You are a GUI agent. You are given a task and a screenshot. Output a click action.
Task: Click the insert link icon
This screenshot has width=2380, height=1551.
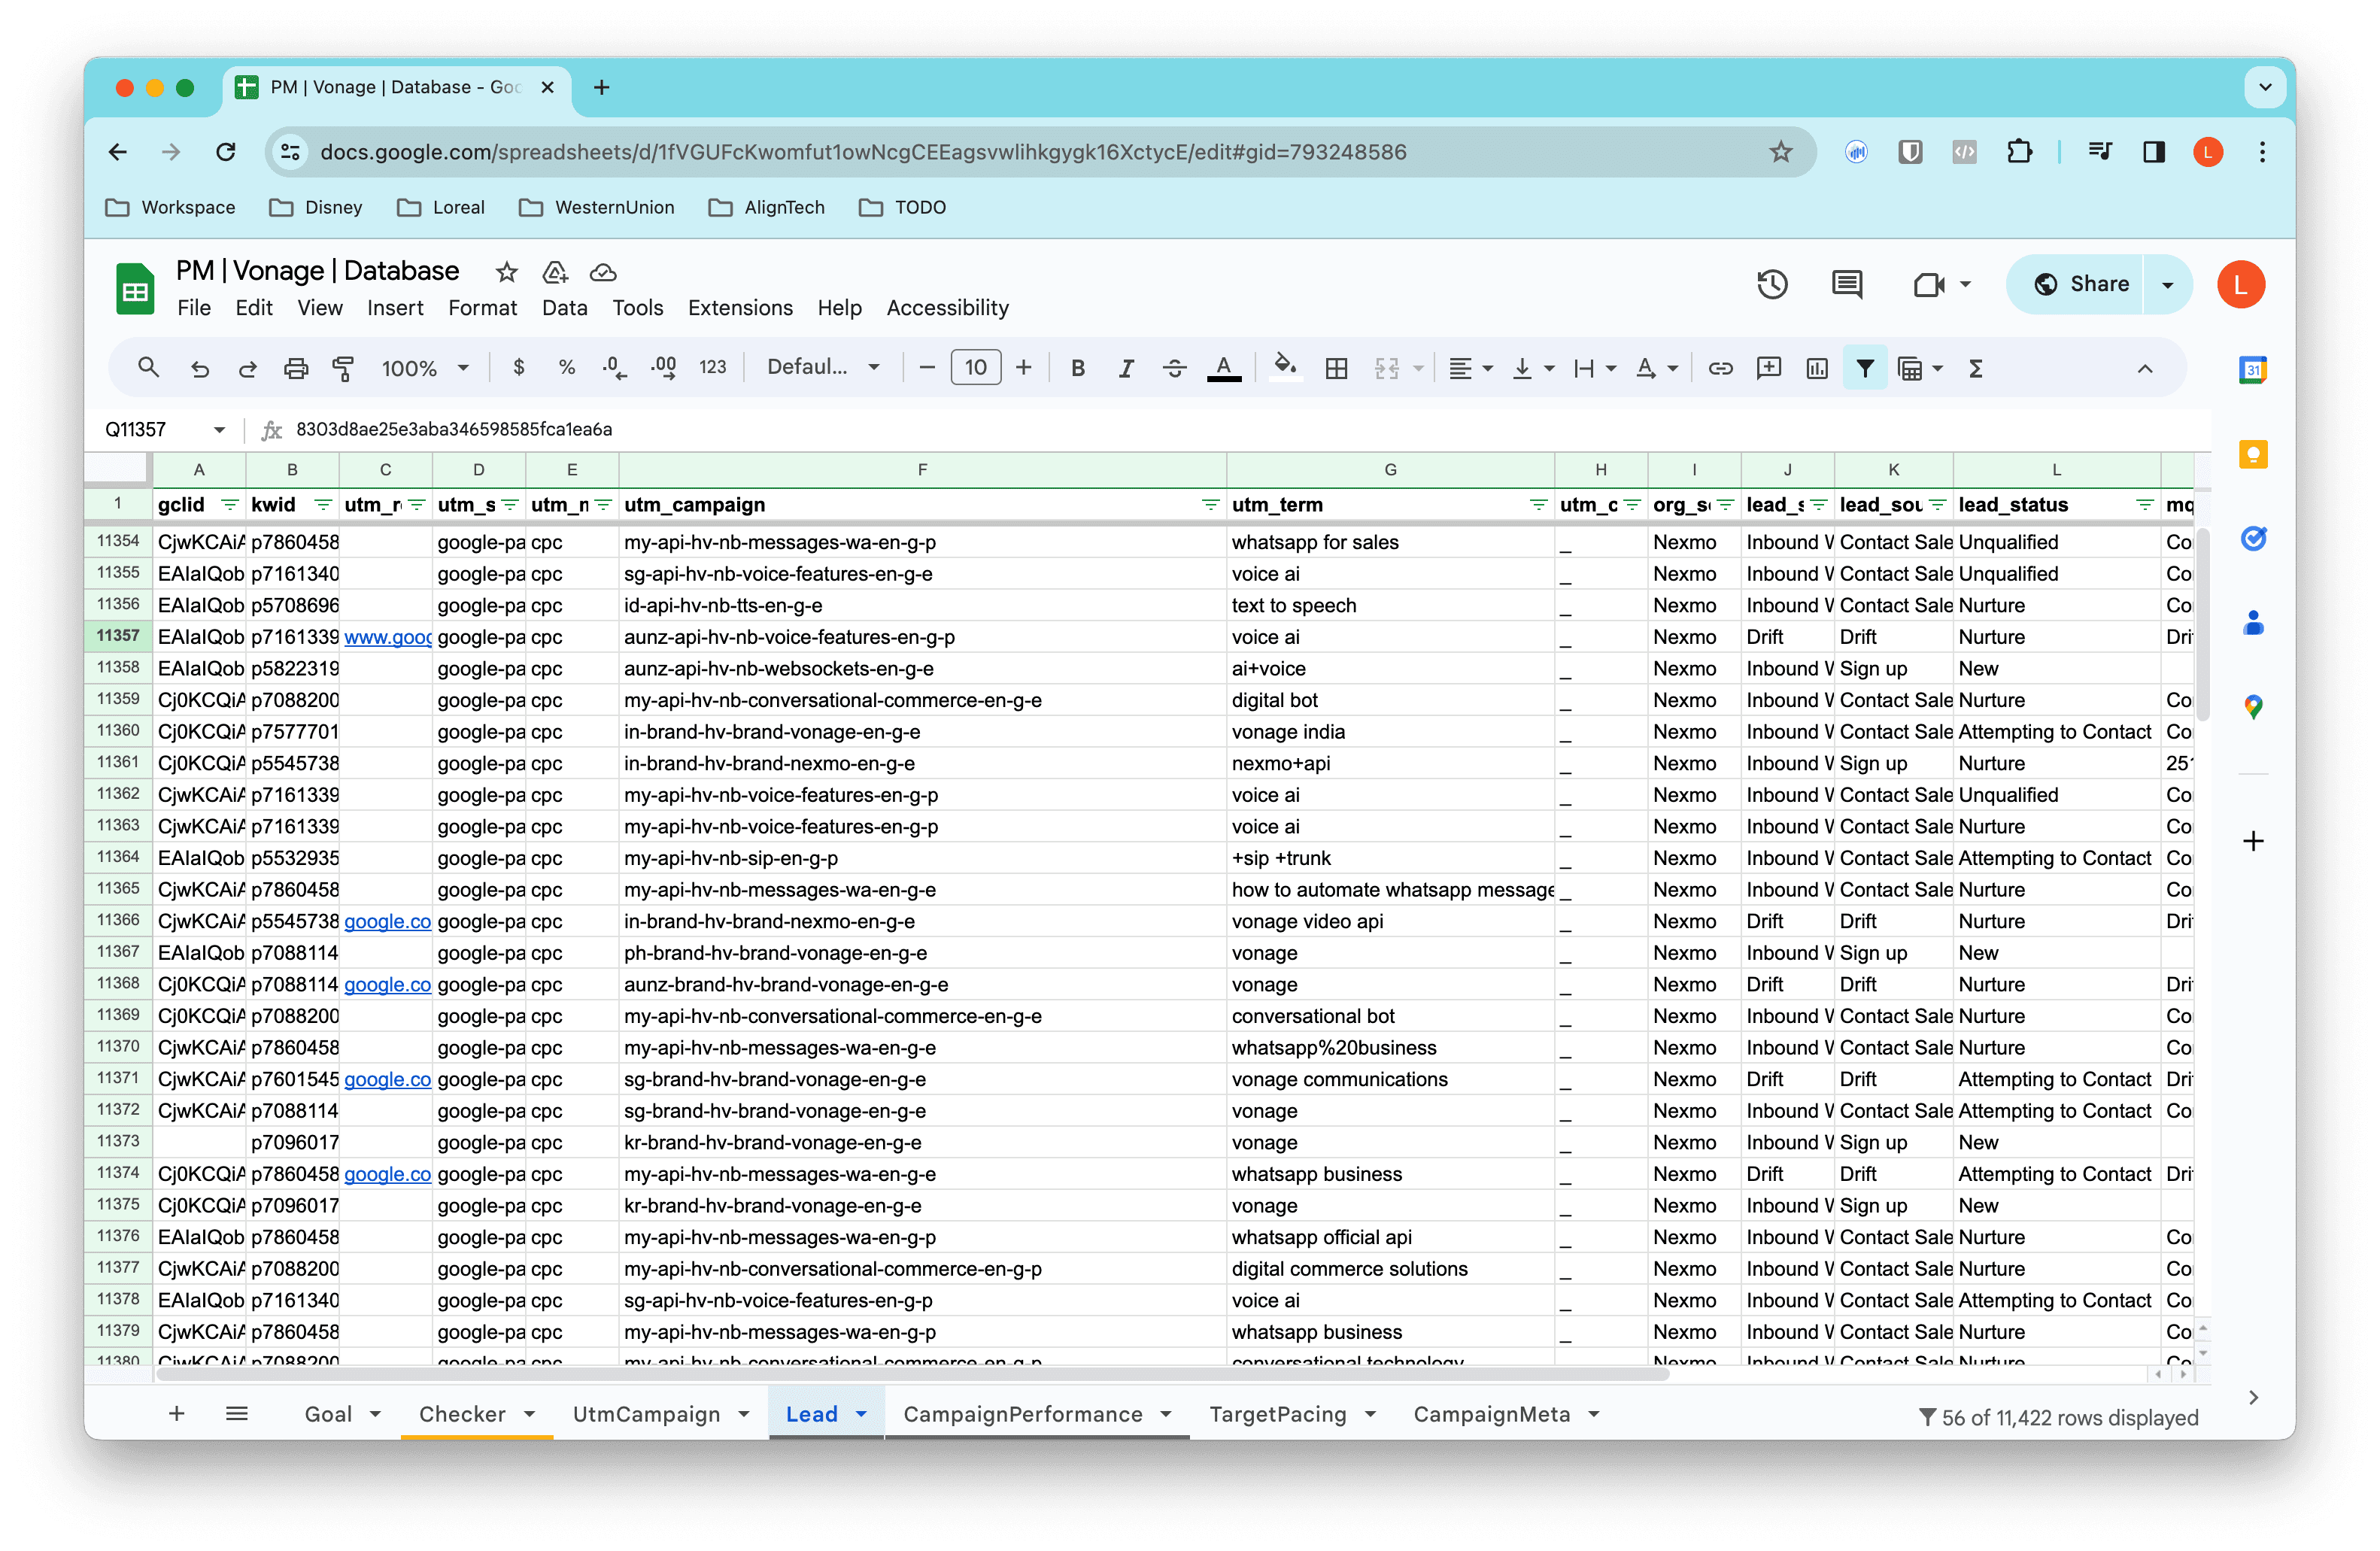coord(1720,368)
